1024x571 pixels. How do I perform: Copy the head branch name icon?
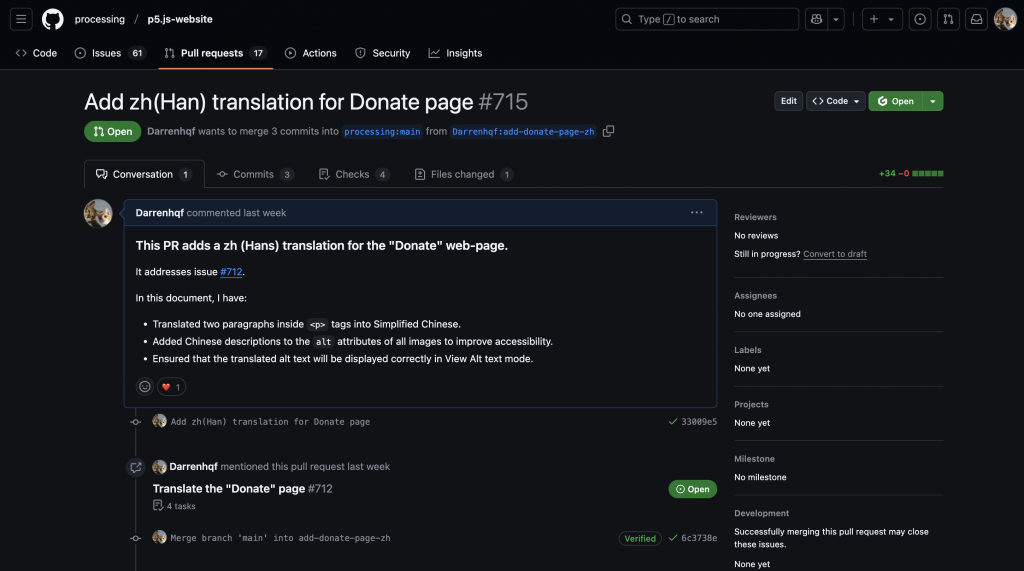pos(608,131)
